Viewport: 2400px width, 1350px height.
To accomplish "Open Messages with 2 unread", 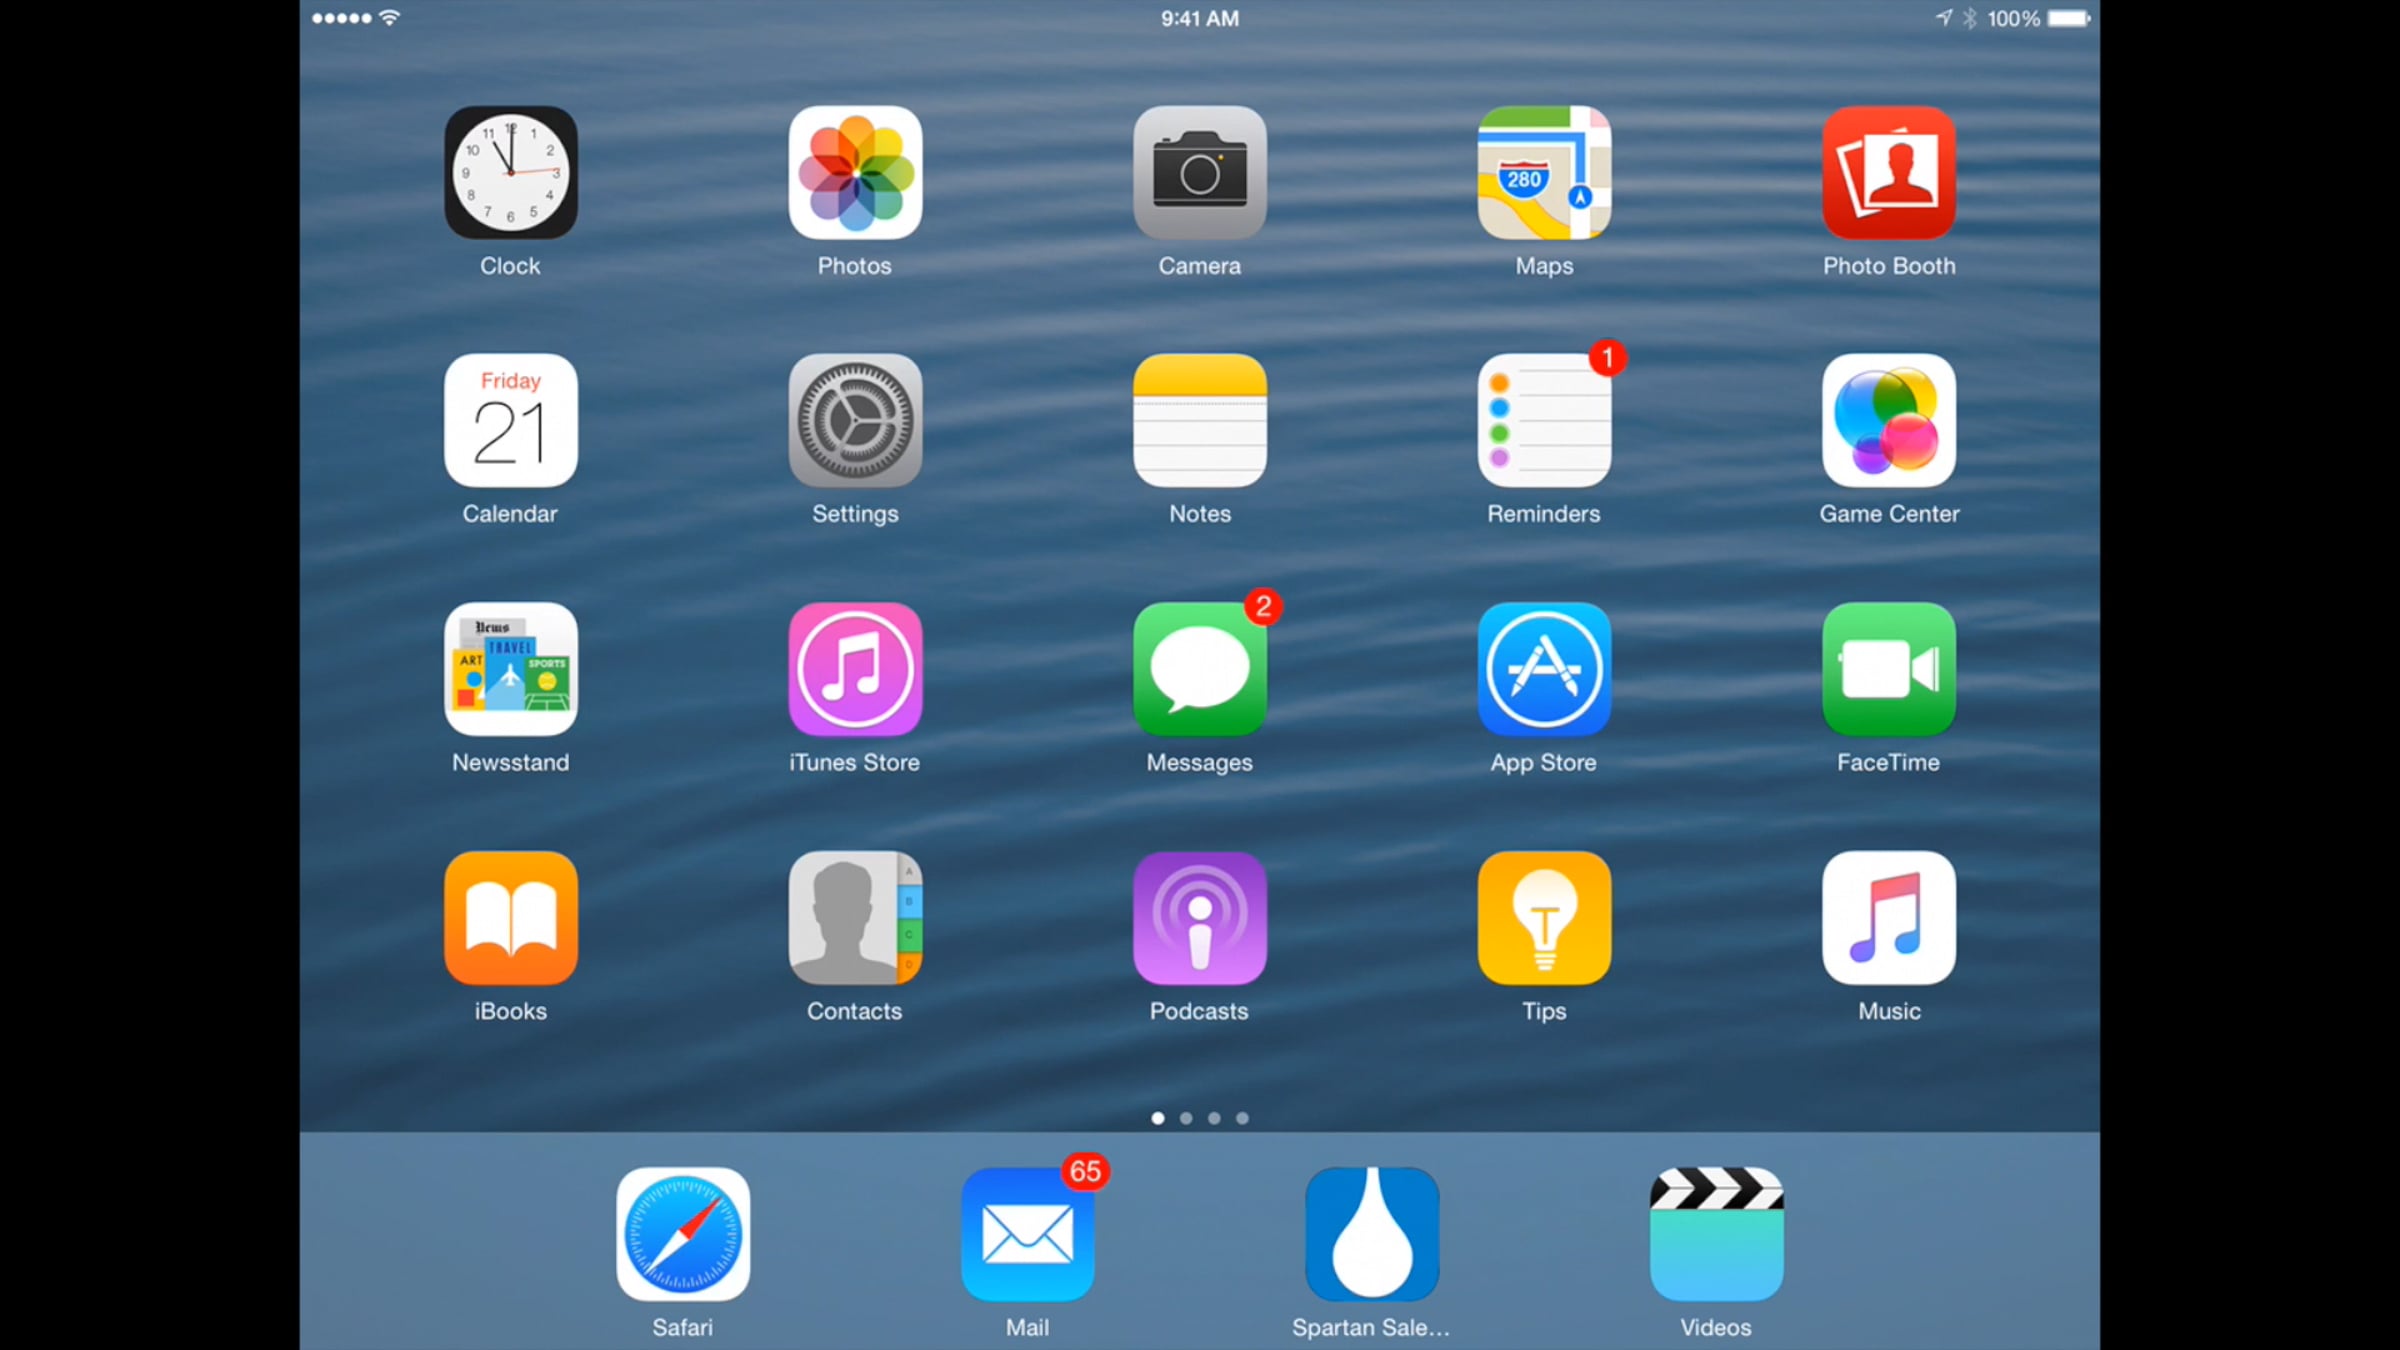I will click(1199, 669).
